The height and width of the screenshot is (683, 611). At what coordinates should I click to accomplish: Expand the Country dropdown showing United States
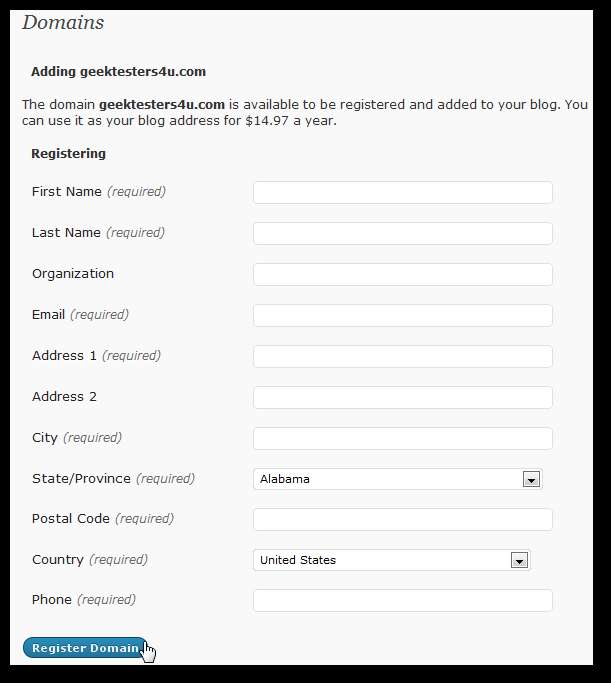(x=391, y=560)
